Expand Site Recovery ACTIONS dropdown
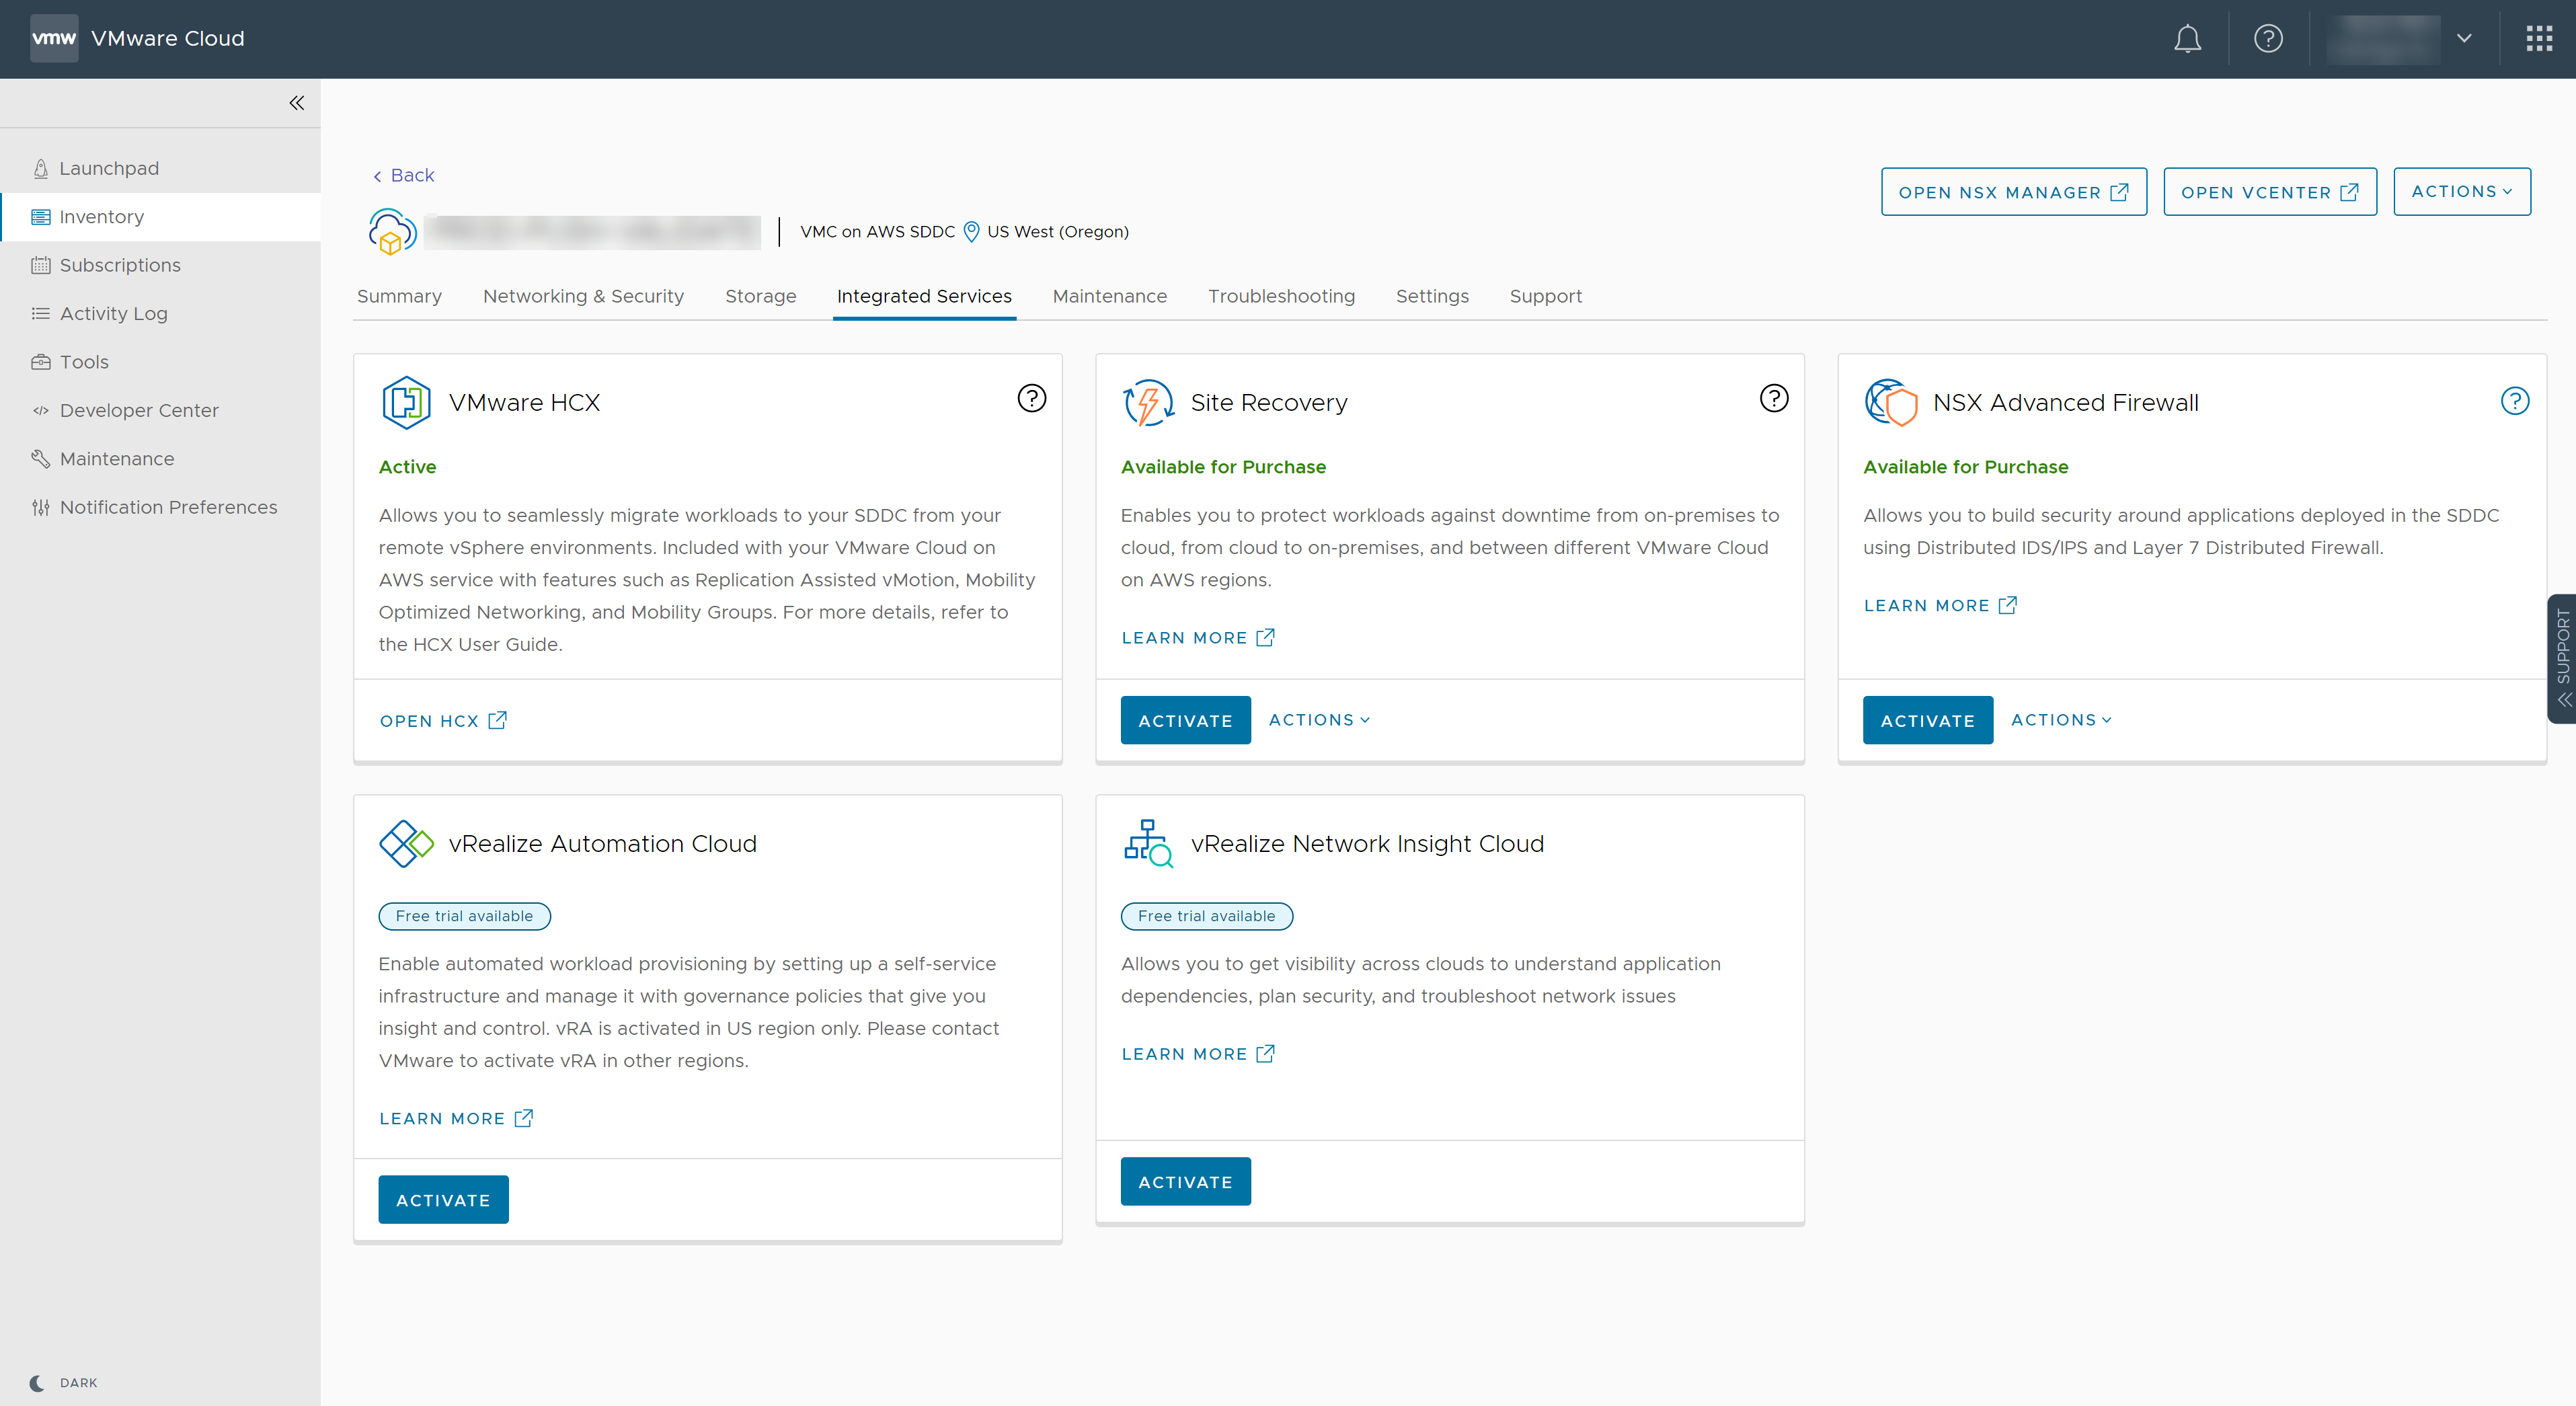The image size is (2576, 1406). click(1319, 719)
